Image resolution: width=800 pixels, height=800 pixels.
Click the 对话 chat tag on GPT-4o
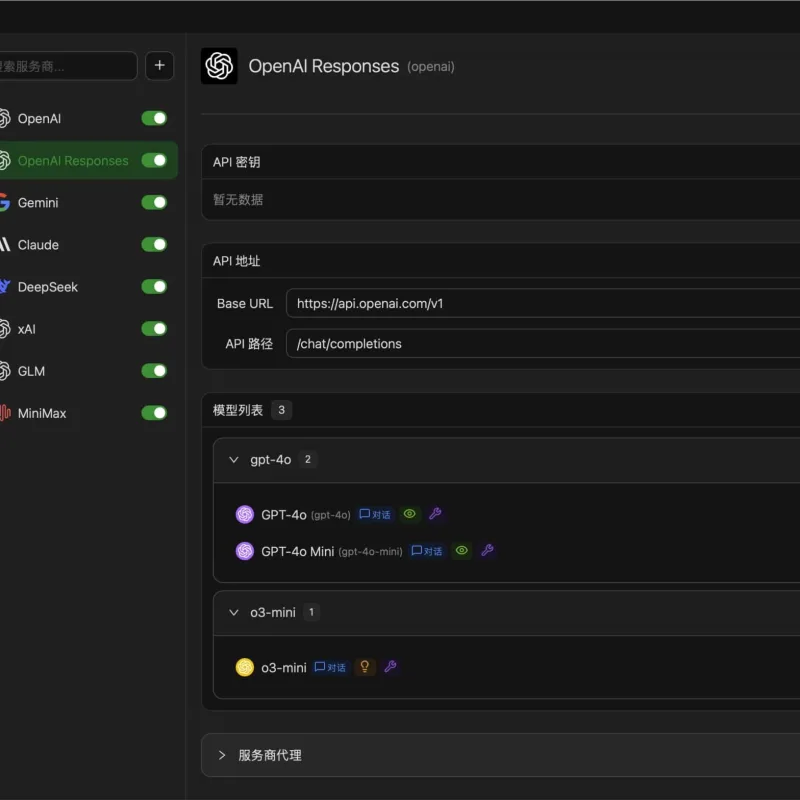[x=375, y=514]
